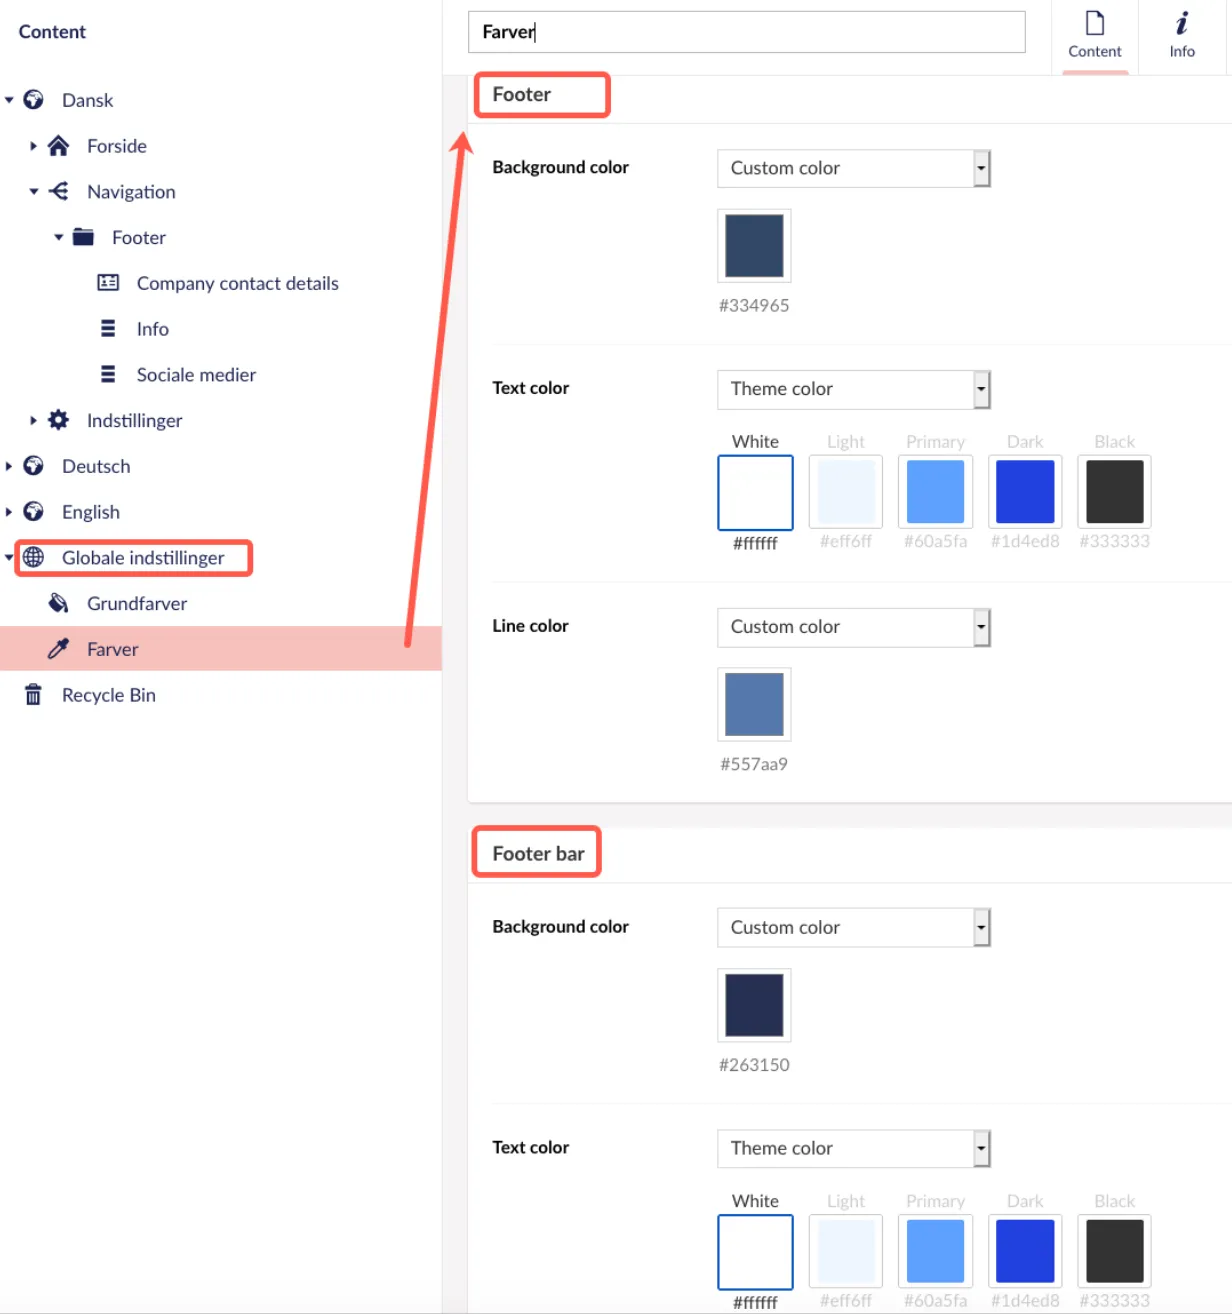This screenshot has width=1232, height=1314.
Task: Expand the Deutsch tree node
Action: 9,466
